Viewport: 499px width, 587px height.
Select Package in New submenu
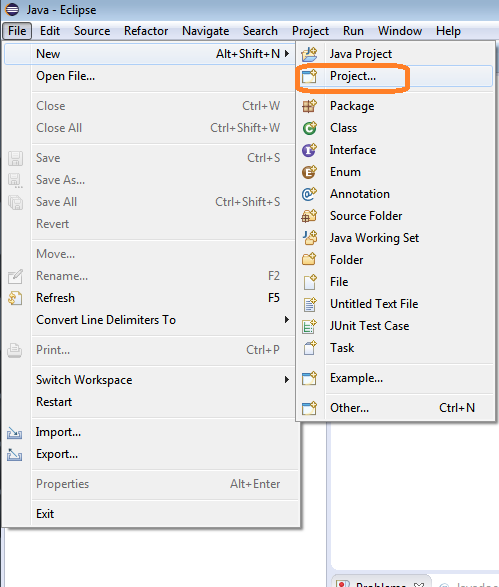[395, 106]
